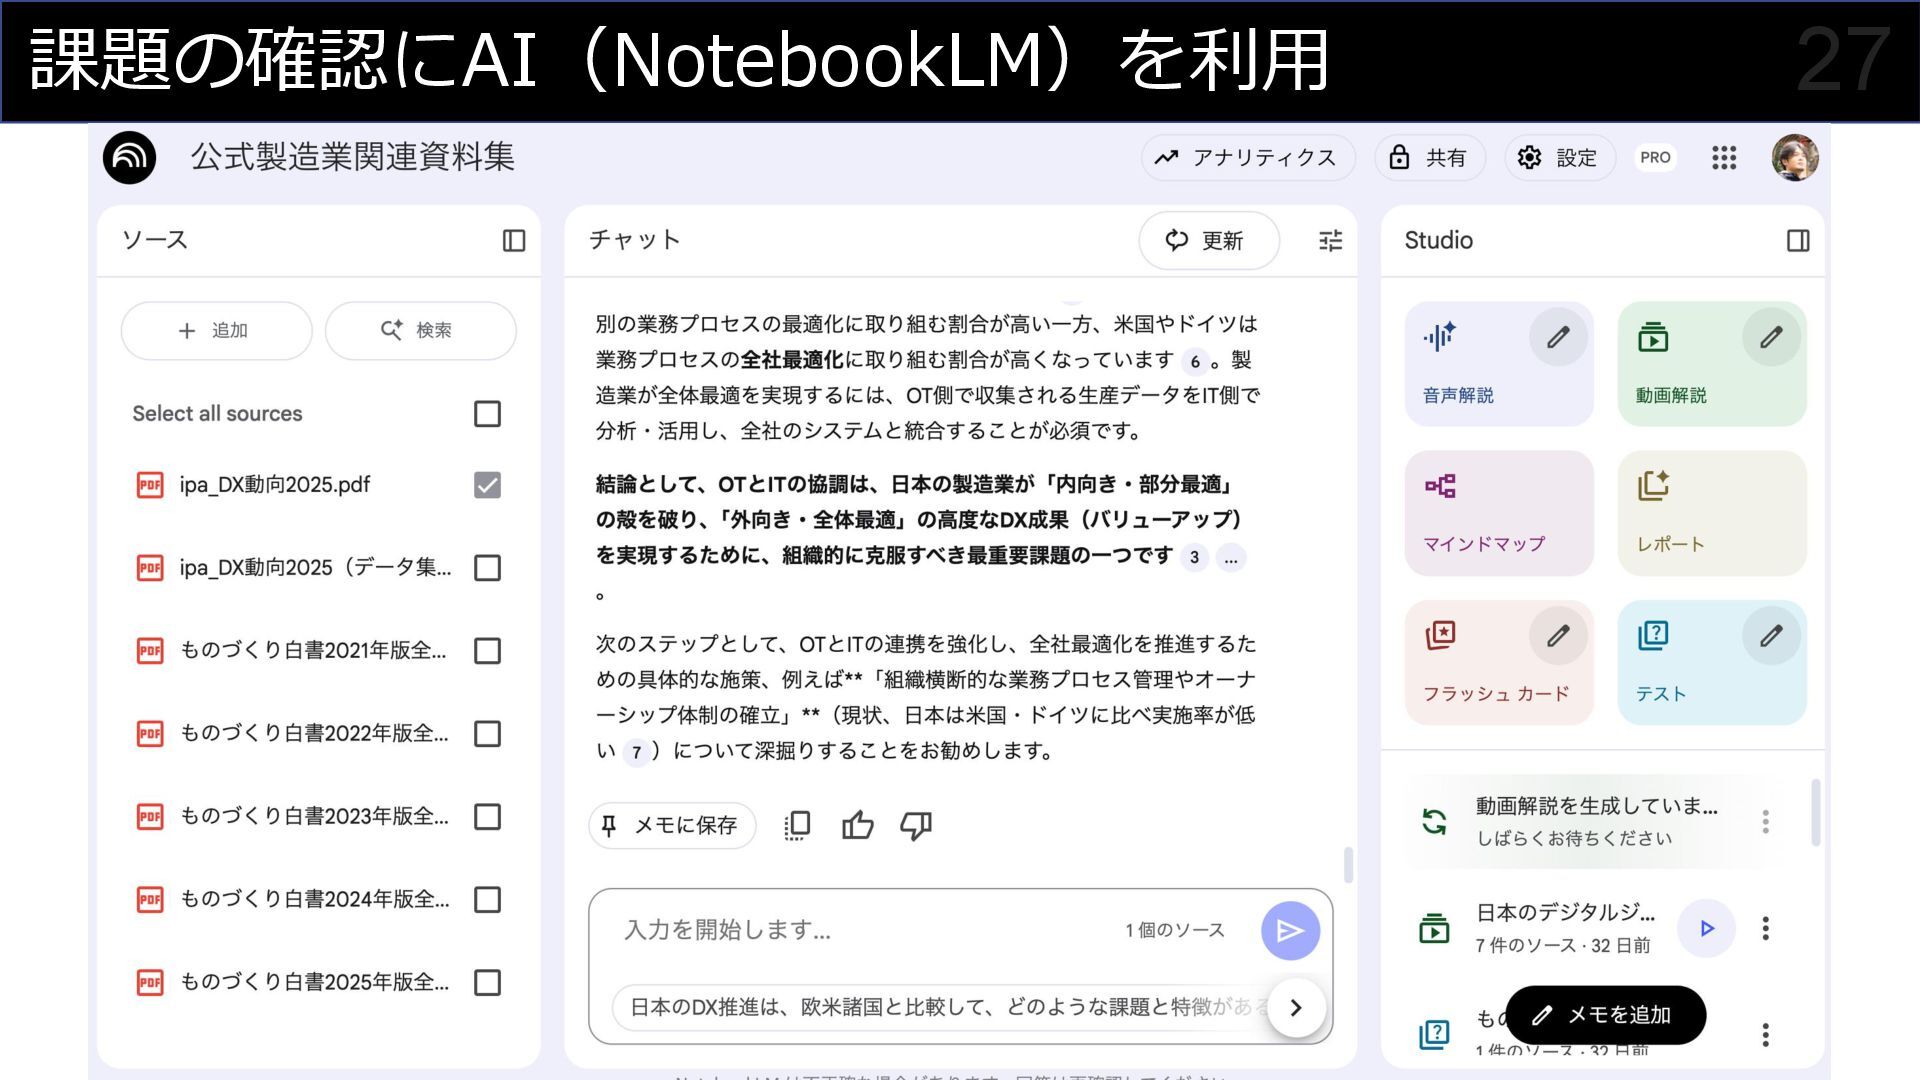Send the message with the arrow button
Viewport: 1920px width, 1080px height.
pos(1289,931)
